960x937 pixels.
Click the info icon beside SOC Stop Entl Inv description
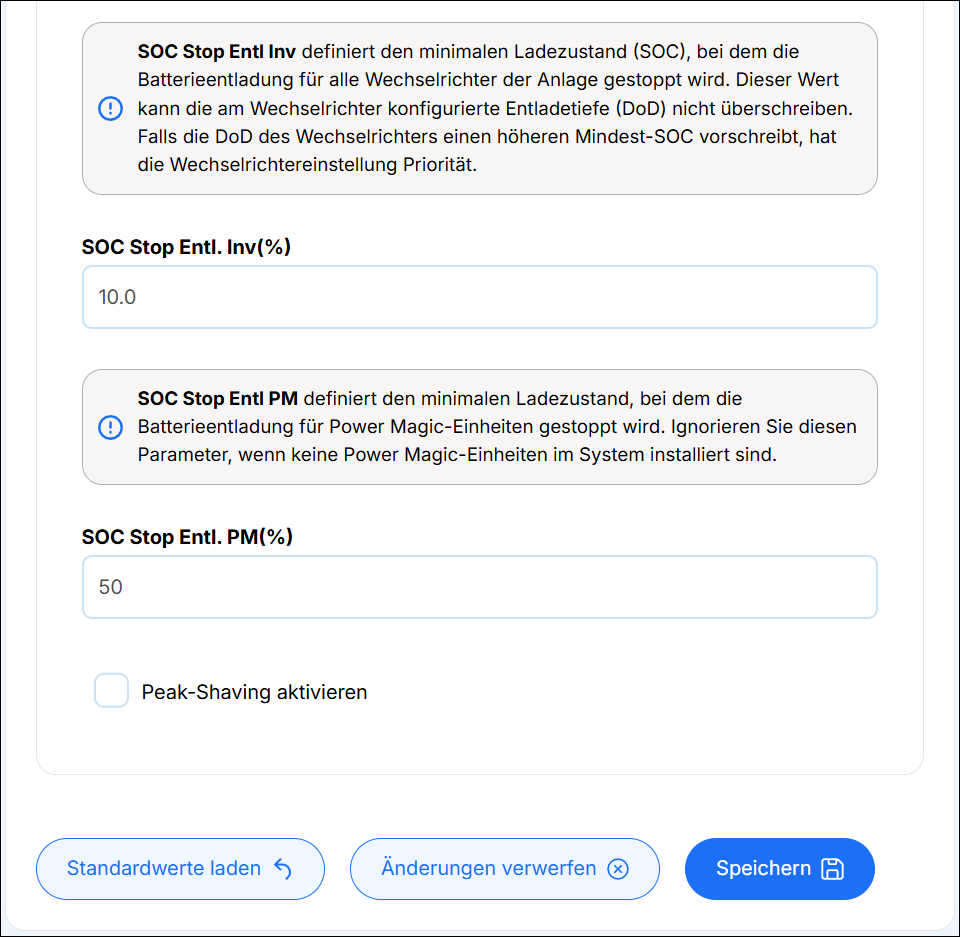[x=110, y=108]
